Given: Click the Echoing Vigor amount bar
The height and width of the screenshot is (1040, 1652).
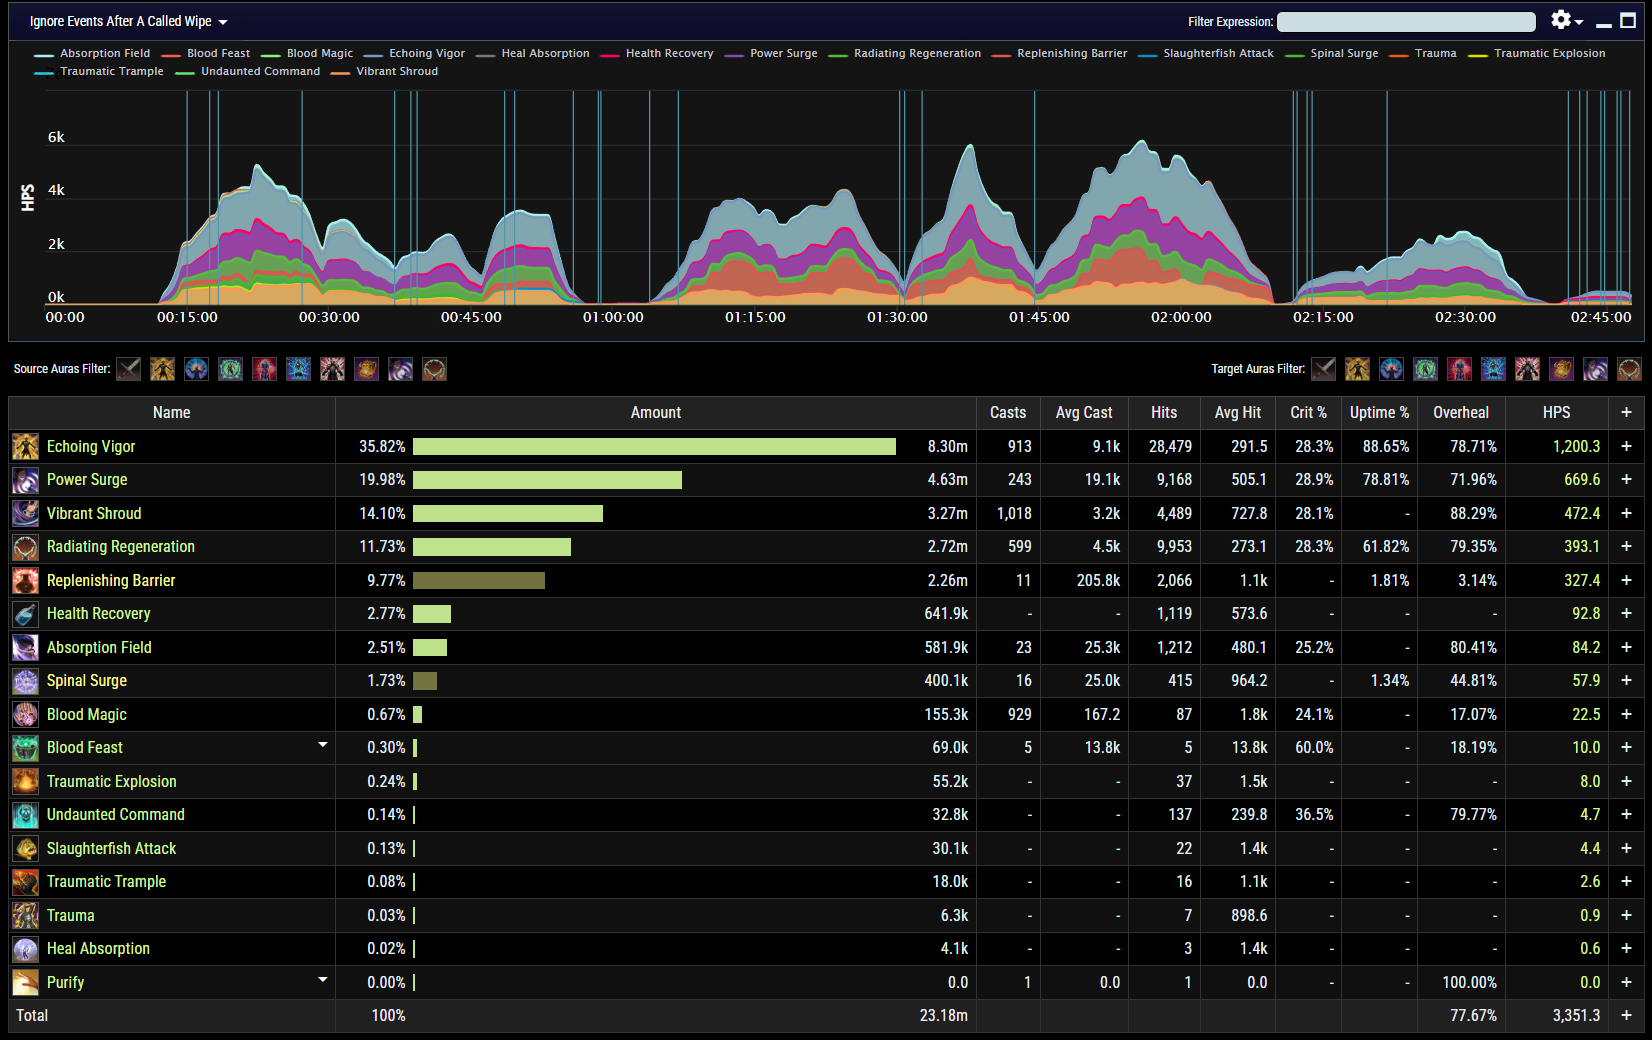Looking at the screenshot, I should [654, 447].
